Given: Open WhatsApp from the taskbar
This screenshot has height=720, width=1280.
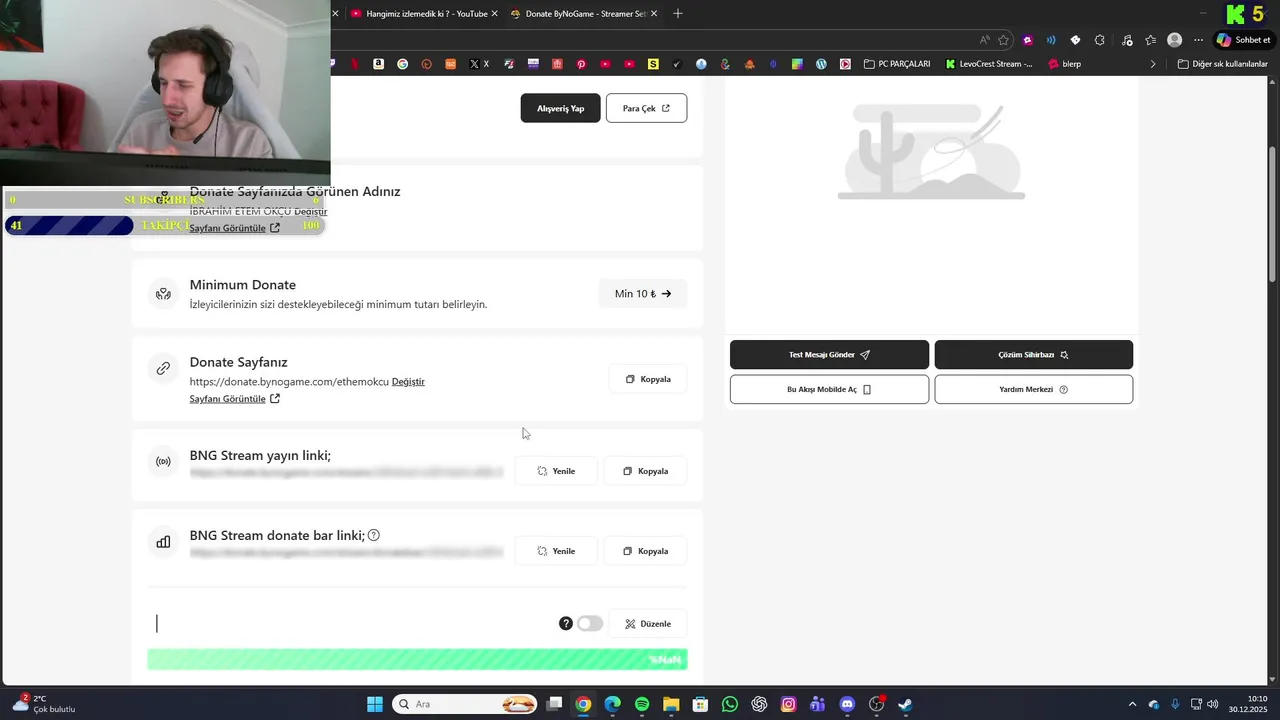Looking at the screenshot, I should point(730,704).
